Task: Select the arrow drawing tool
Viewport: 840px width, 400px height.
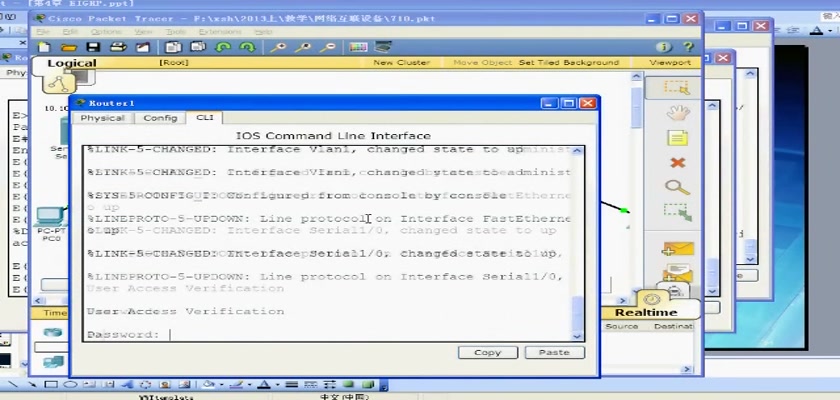Action: (x=32, y=384)
